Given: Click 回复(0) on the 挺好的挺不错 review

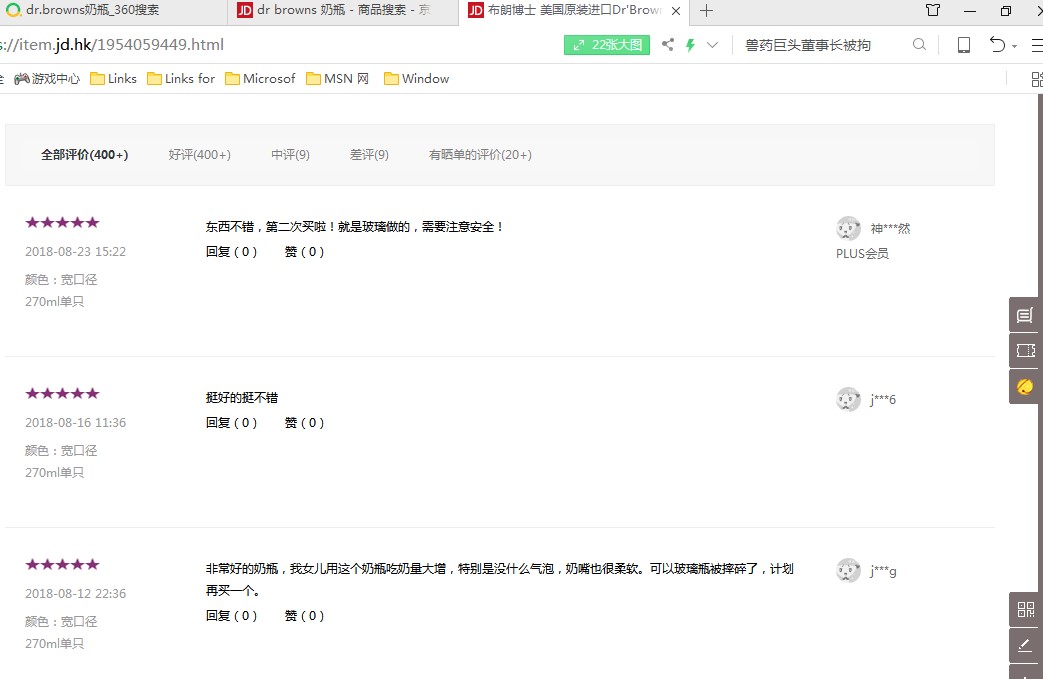Looking at the screenshot, I should pos(231,423).
